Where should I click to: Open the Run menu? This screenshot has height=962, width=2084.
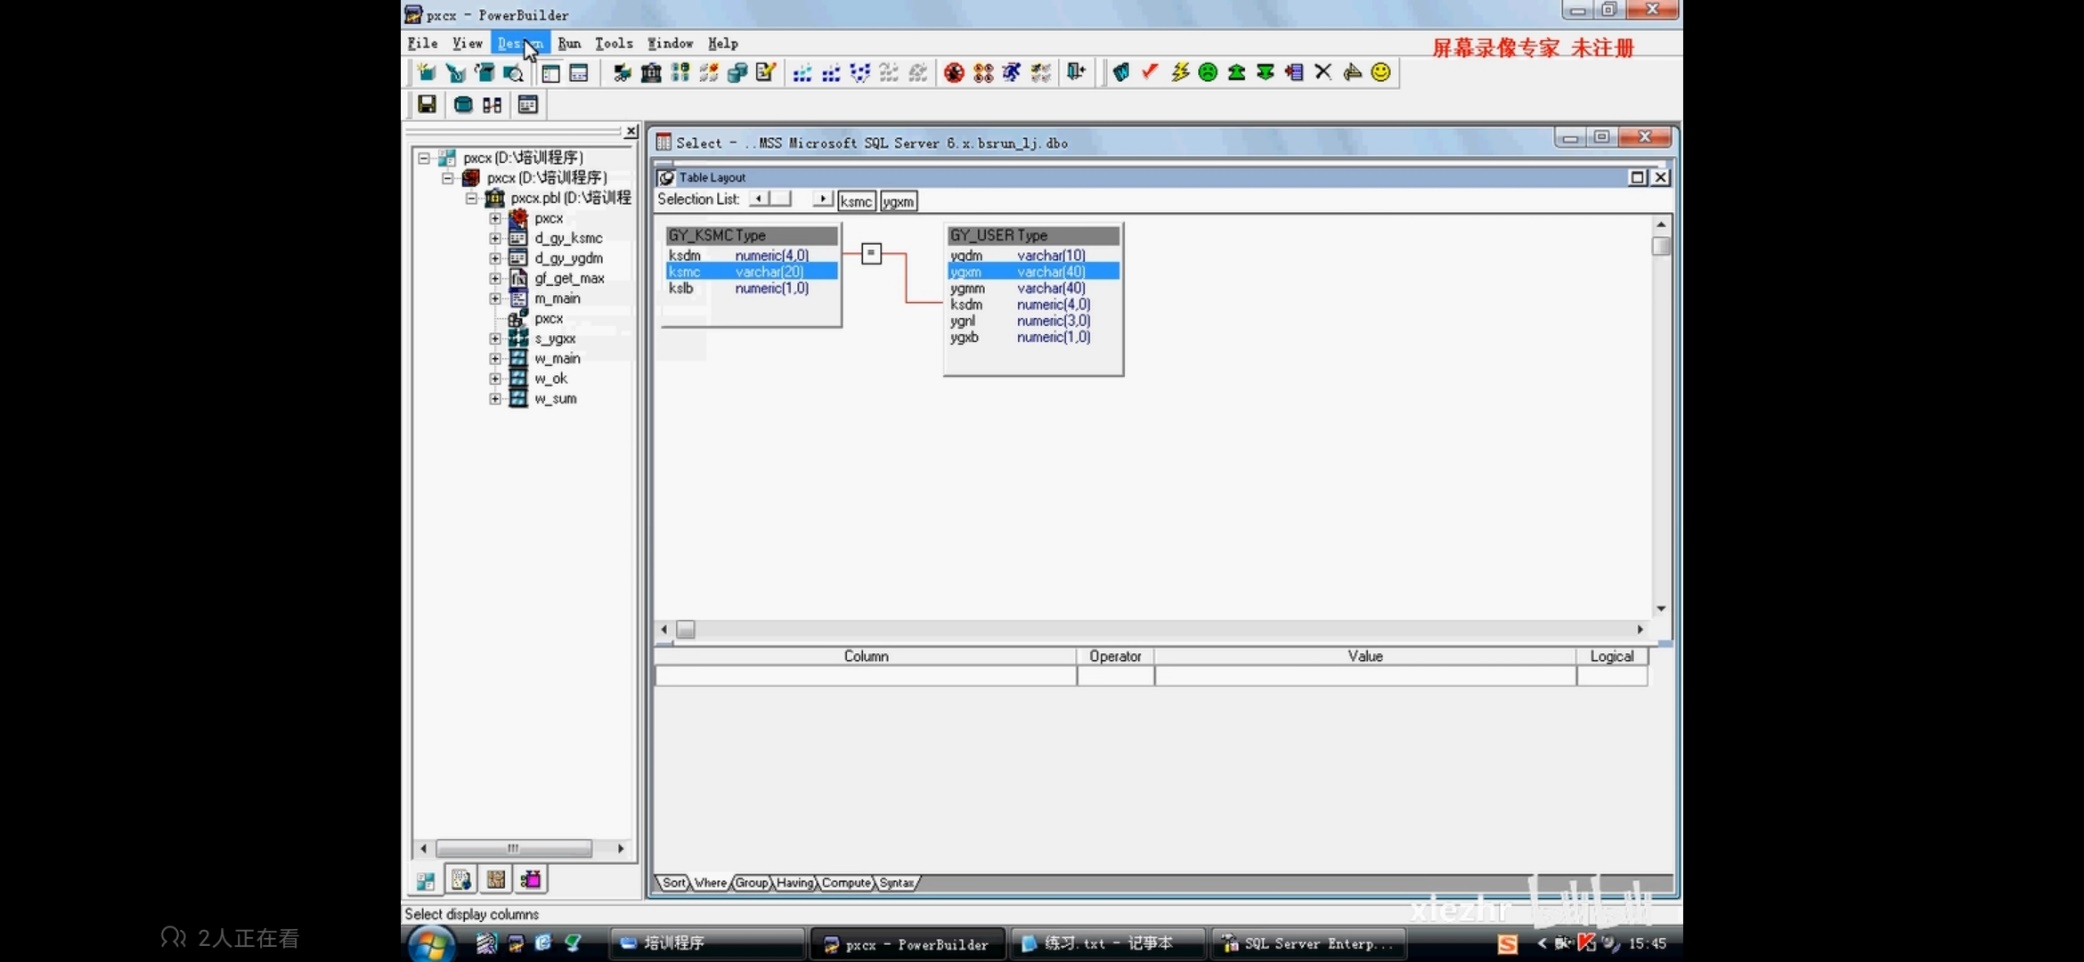pyautogui.click(x=569, y=43)
